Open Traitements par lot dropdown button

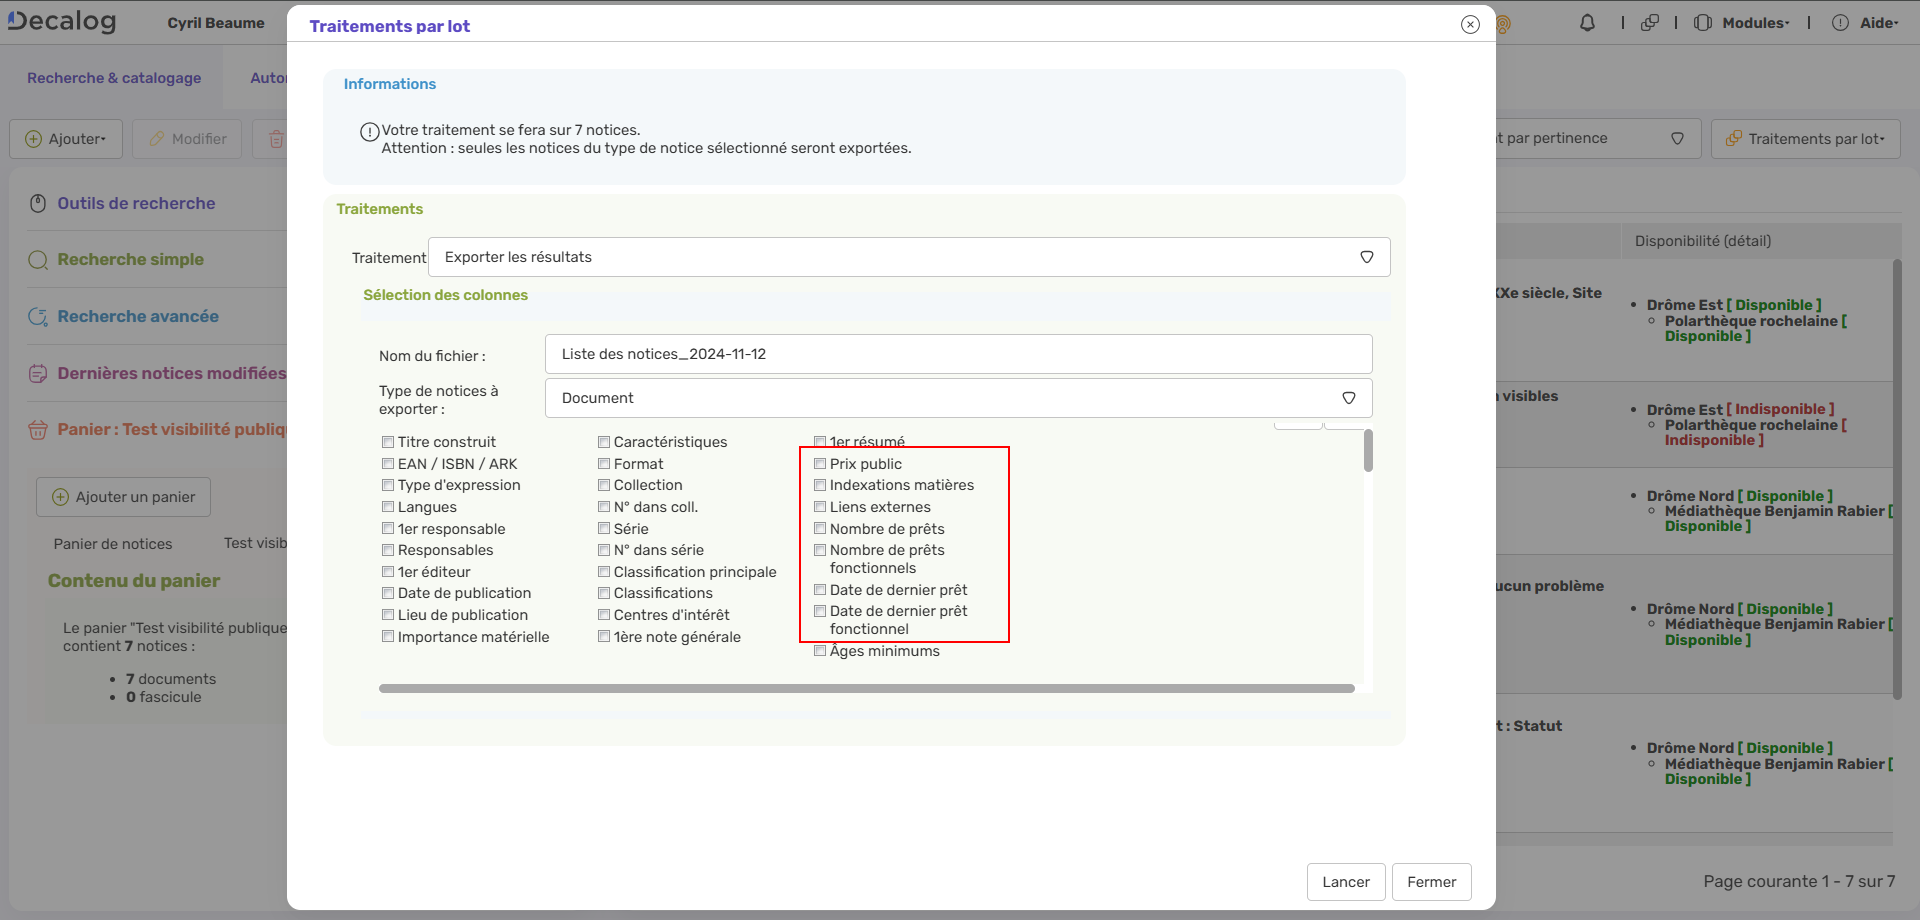pos(1805,139)
